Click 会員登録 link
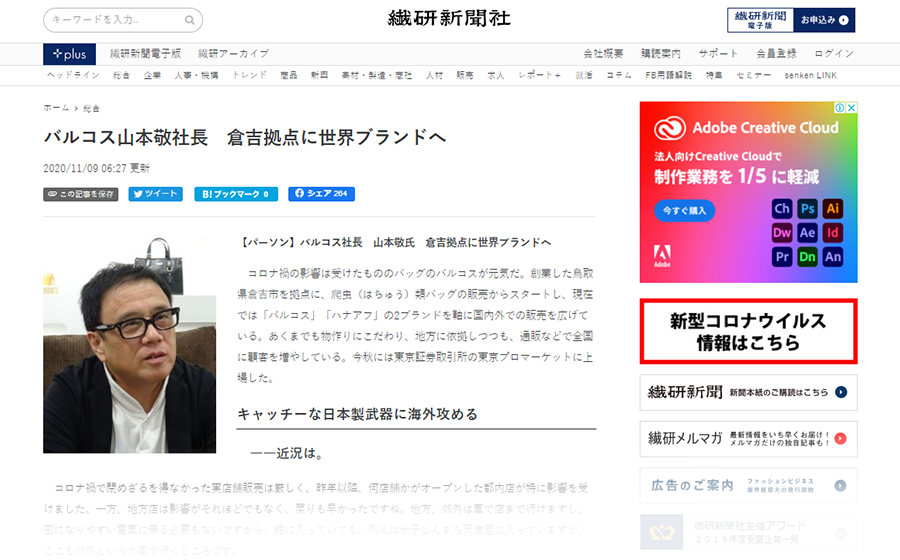This screenshot has height=560, width=900. pos(776,54)
